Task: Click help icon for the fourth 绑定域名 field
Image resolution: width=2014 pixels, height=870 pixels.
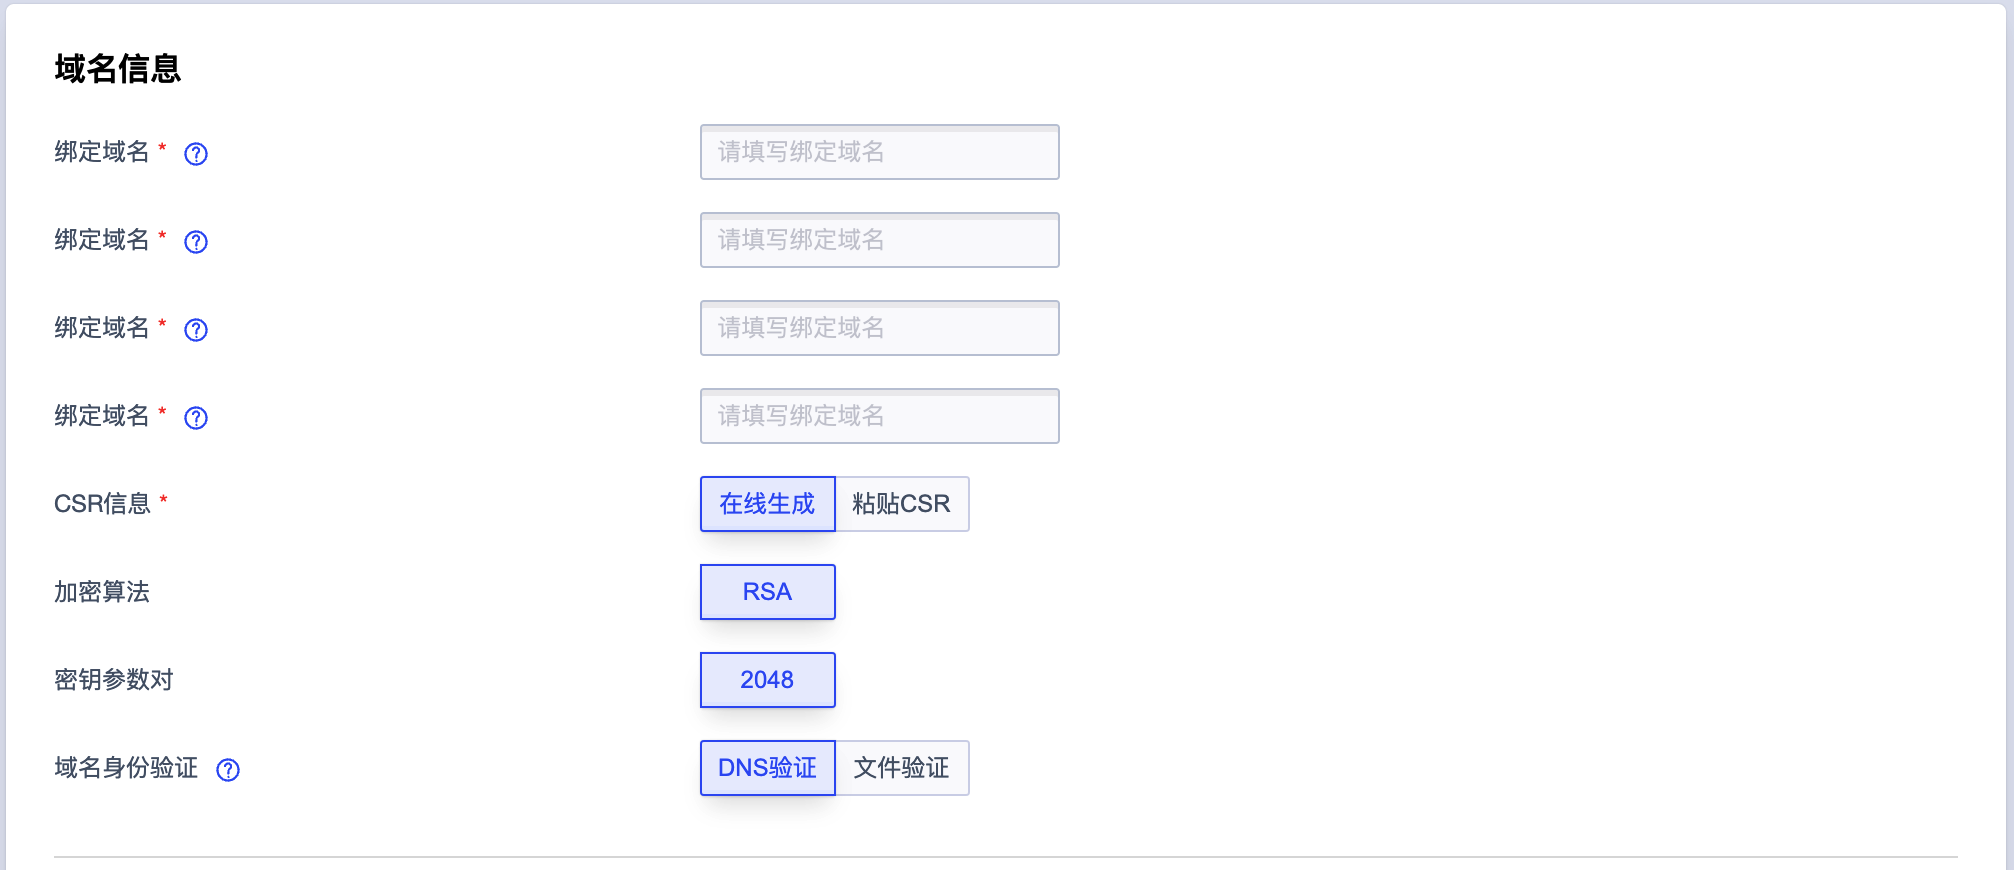Action: pos(196,417)
